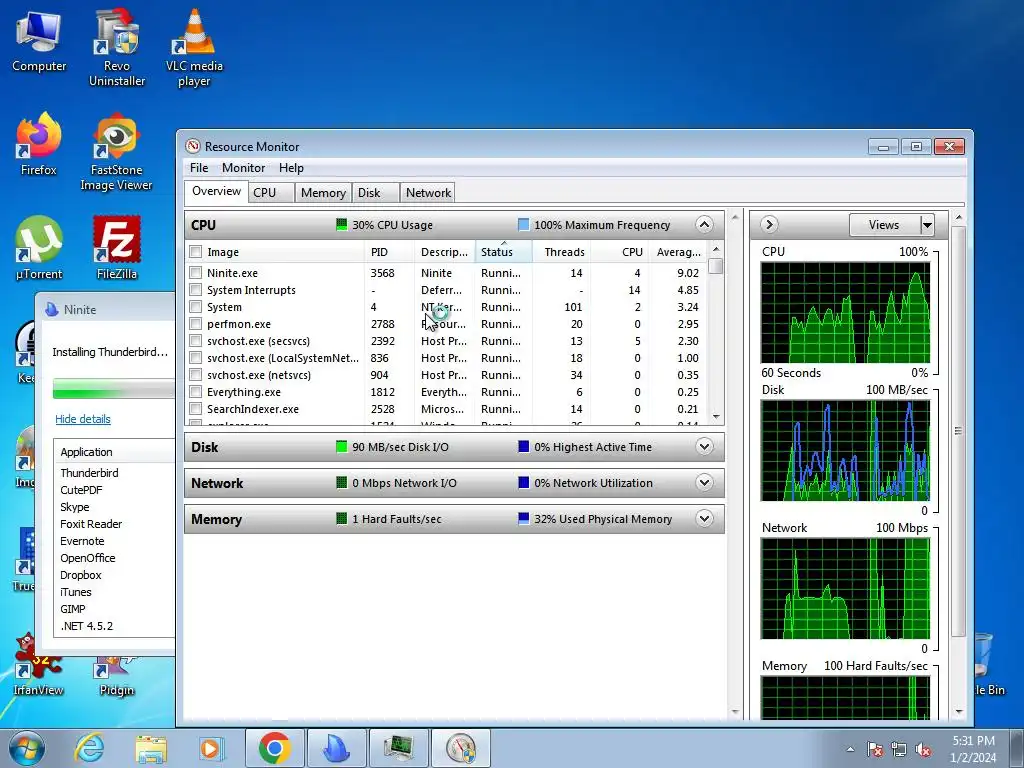Switch to the Network tab
The width and height of the screenshot is (1024, 768).
(428, 193)
